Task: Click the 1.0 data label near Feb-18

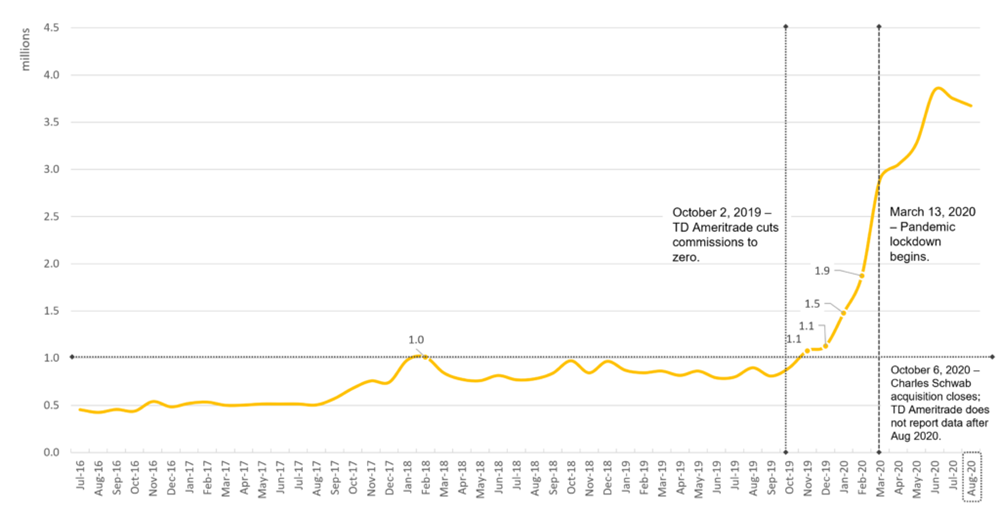Action: (416, 340)
